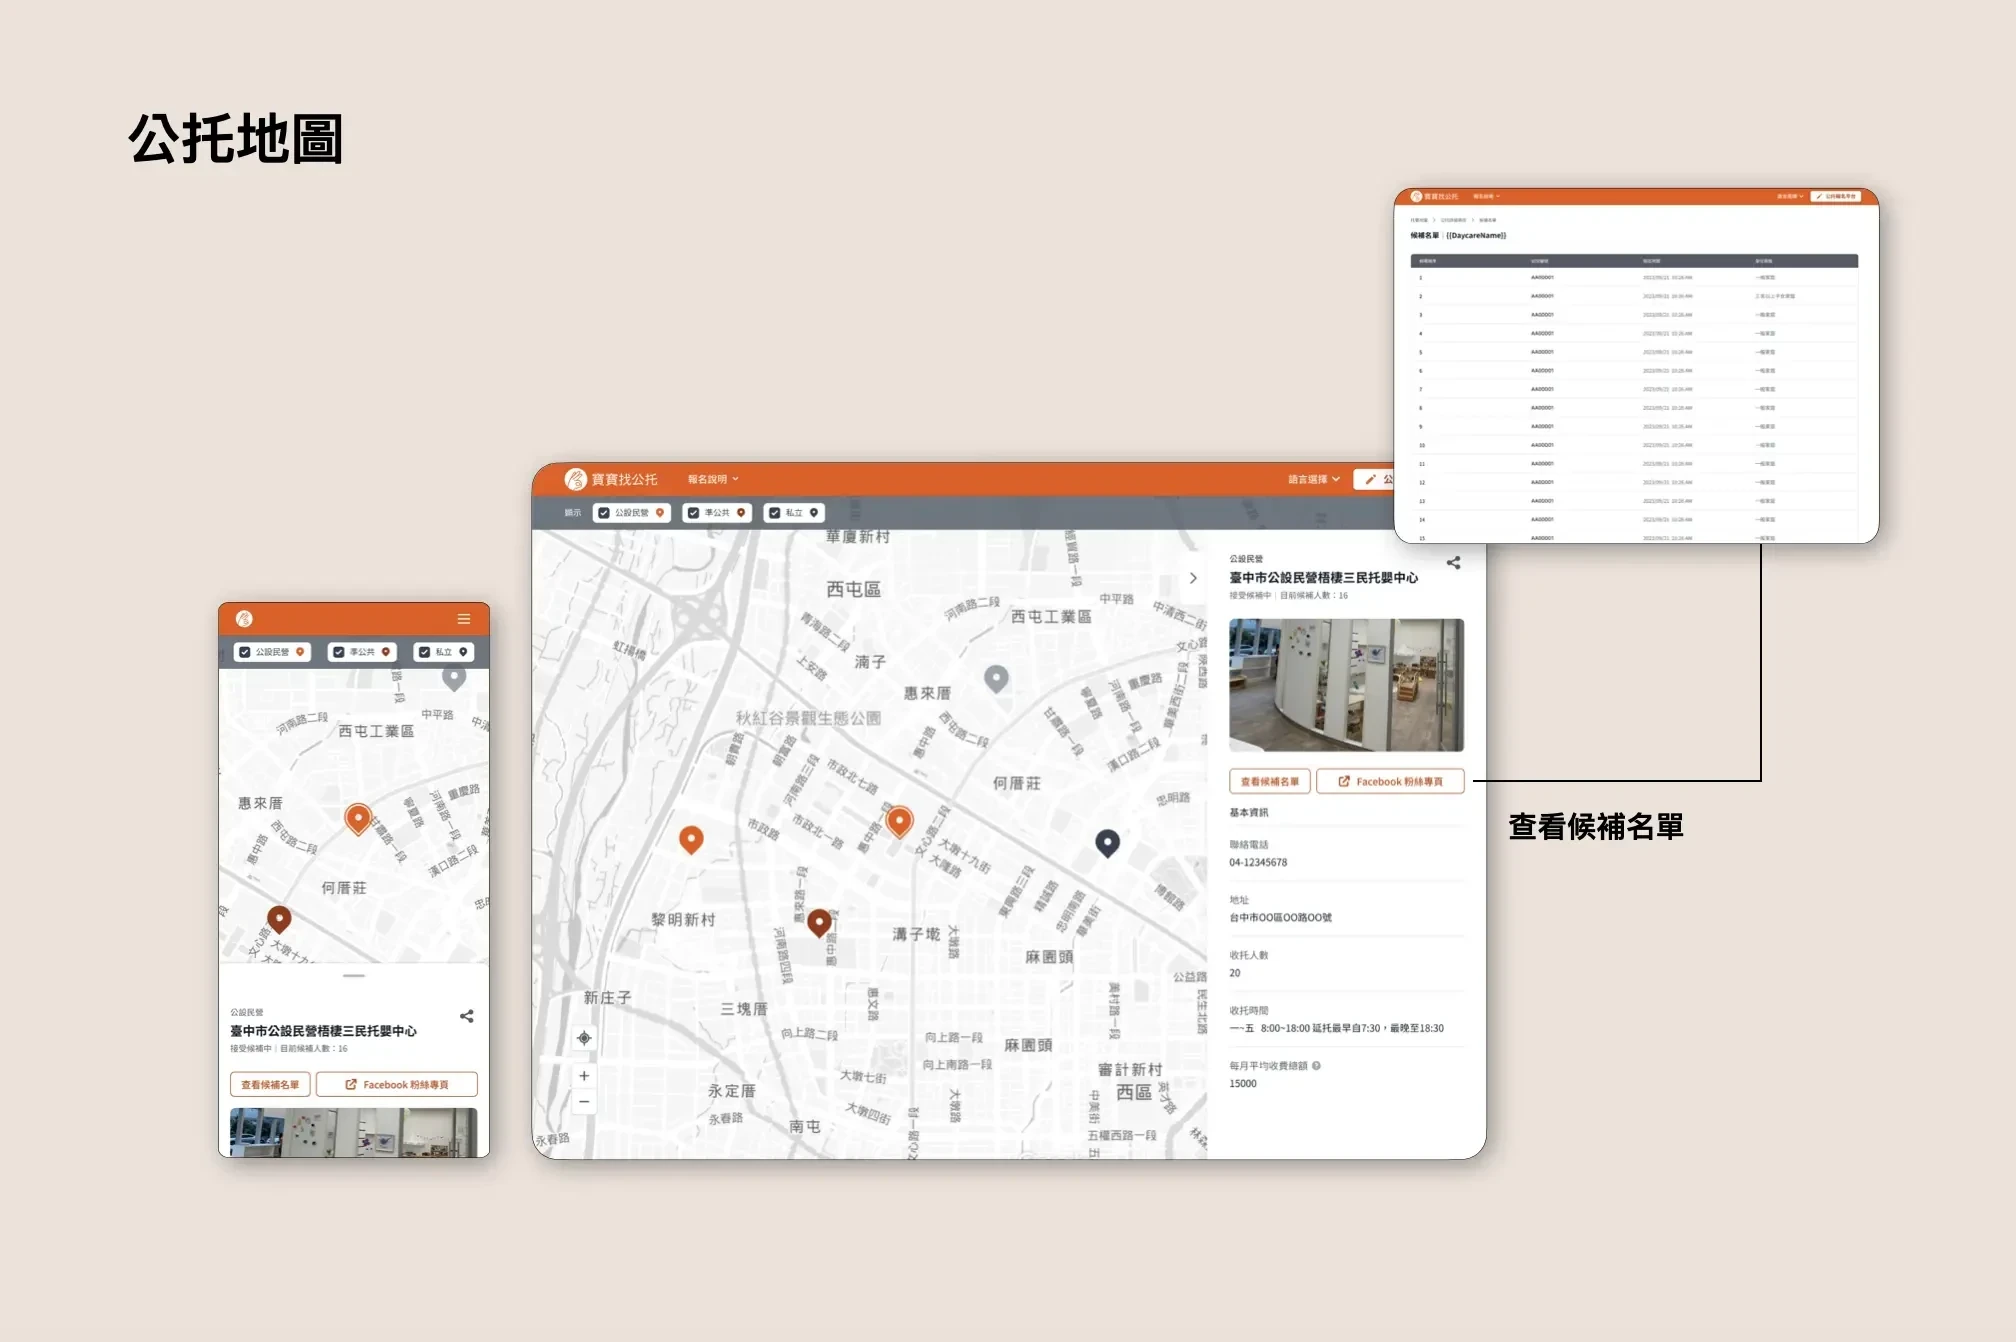
Task: Click the locate-me icon above the zoom controls
Action: pos(584,1039)
